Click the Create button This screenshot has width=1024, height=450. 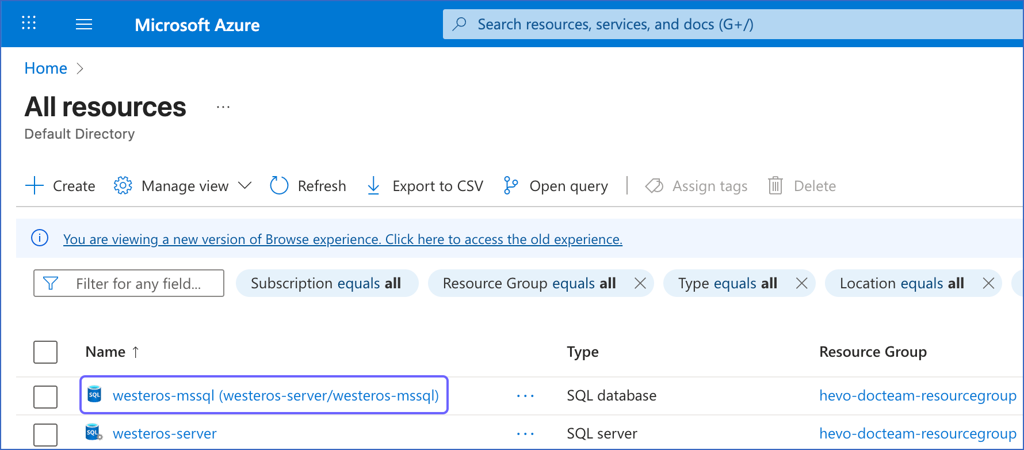point(59,186)
